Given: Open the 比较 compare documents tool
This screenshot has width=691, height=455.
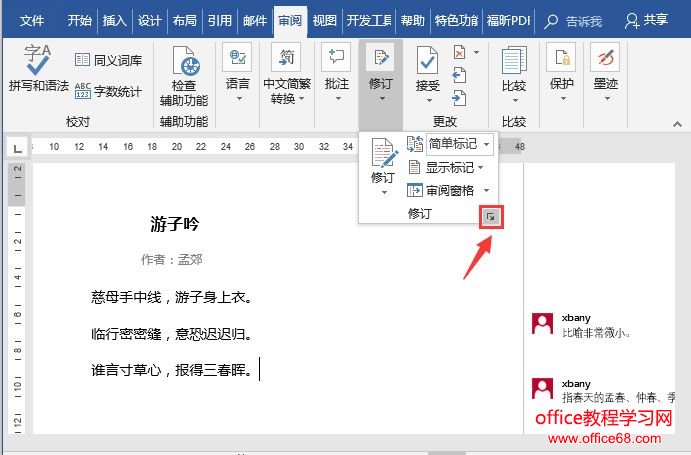Looking at the screenshot, I should 514,74.
